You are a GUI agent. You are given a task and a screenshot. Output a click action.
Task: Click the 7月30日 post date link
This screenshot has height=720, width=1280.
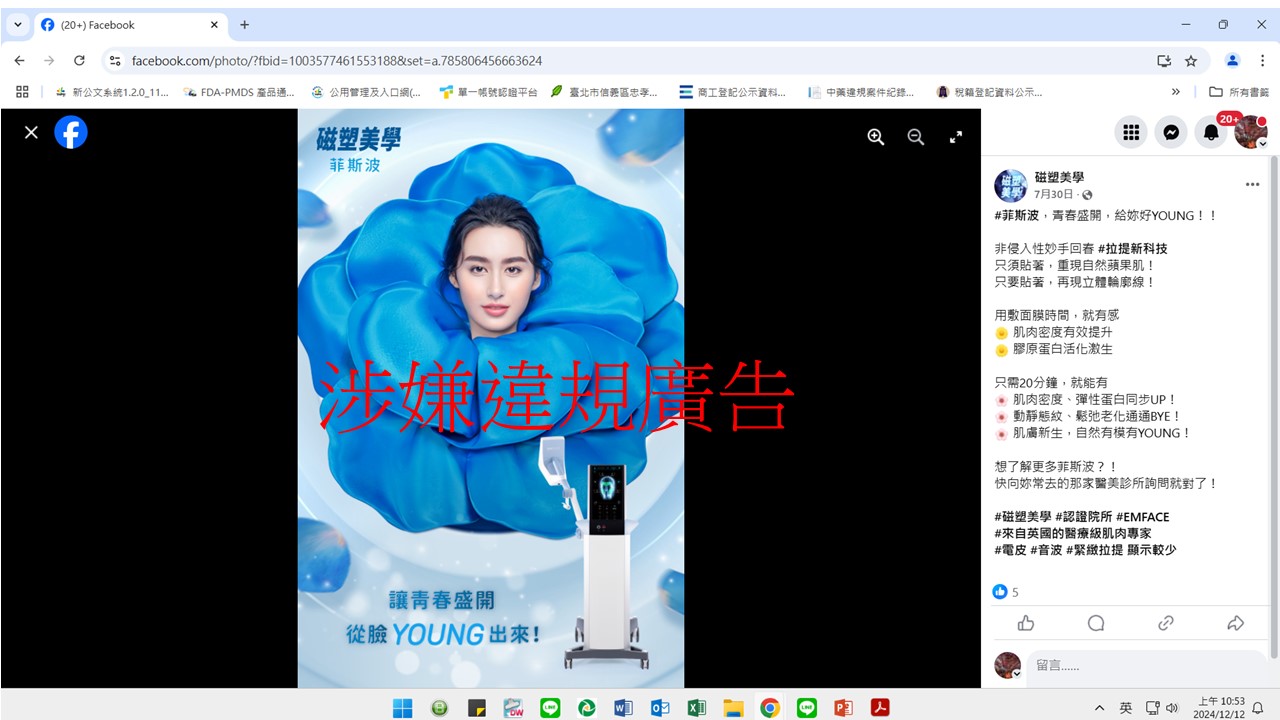tap(1054, 194)
